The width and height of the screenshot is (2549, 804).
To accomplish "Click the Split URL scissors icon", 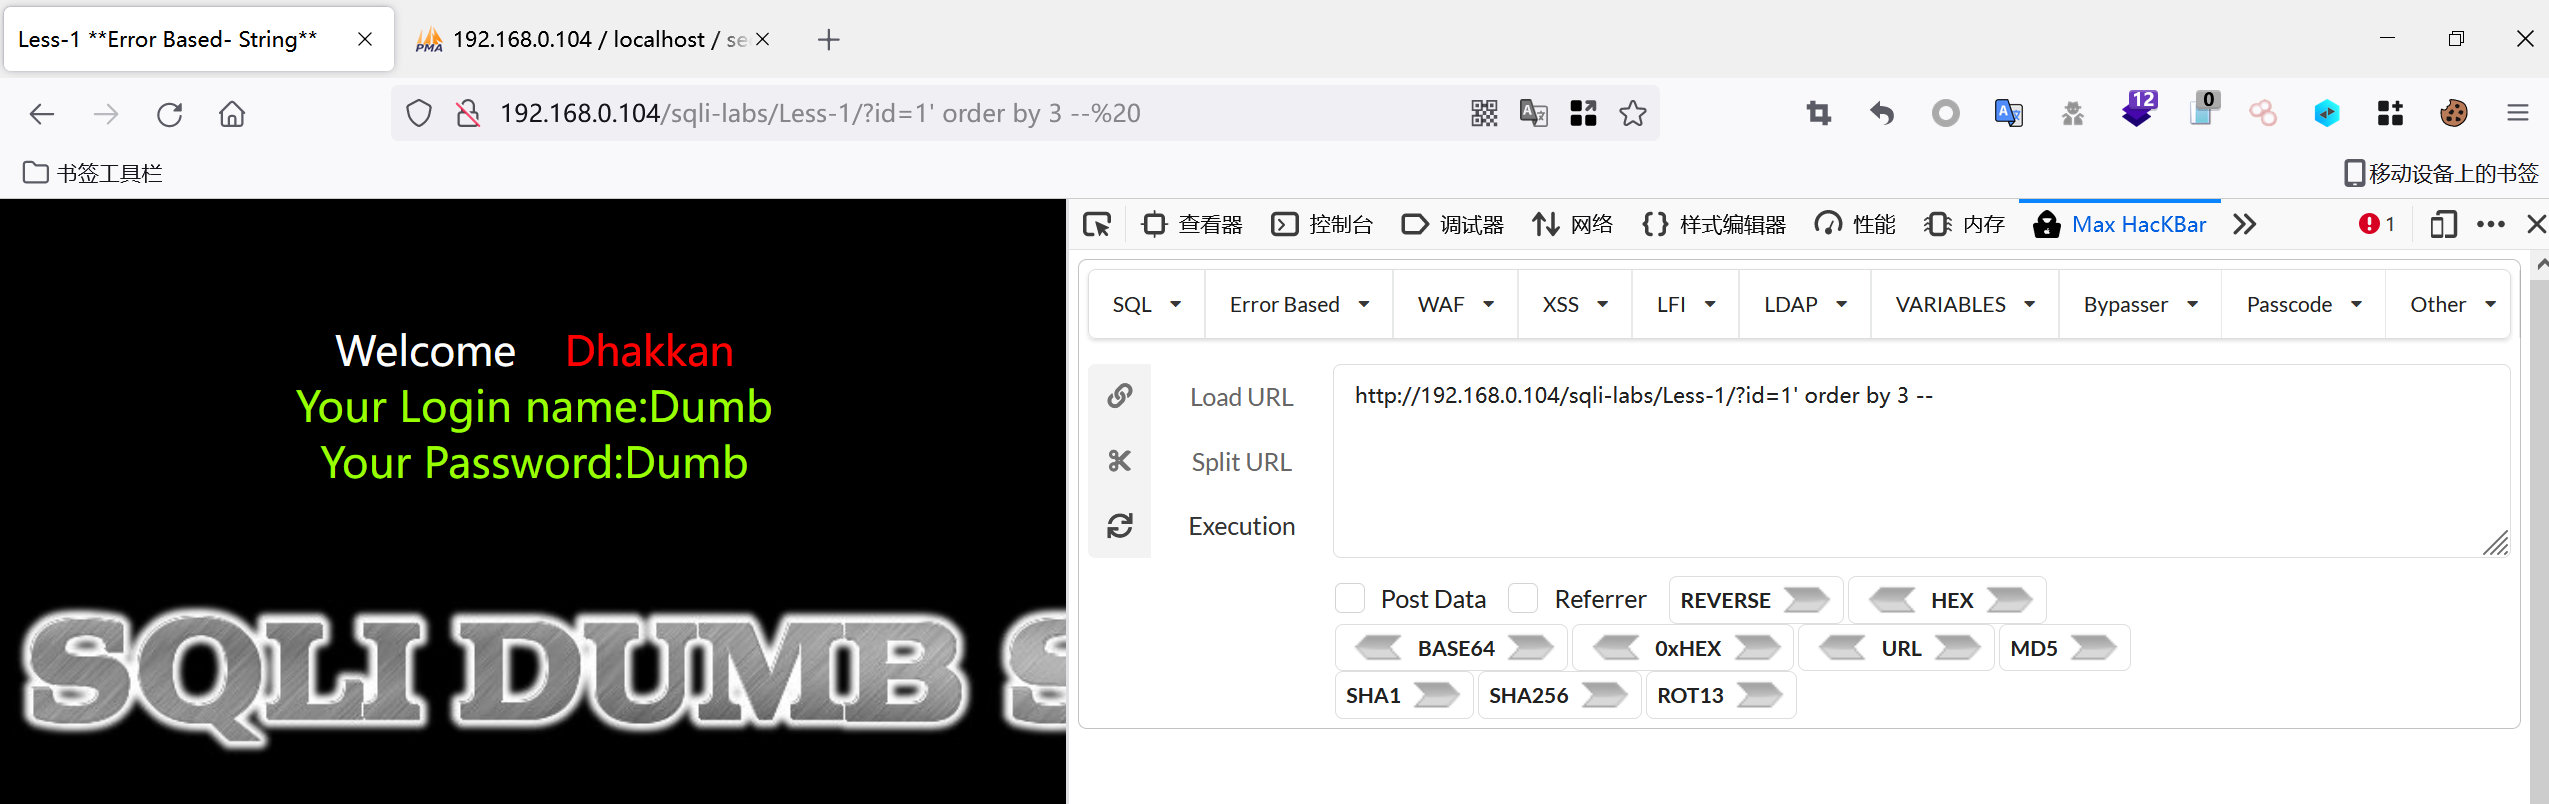I will [x=1120, y=461].
